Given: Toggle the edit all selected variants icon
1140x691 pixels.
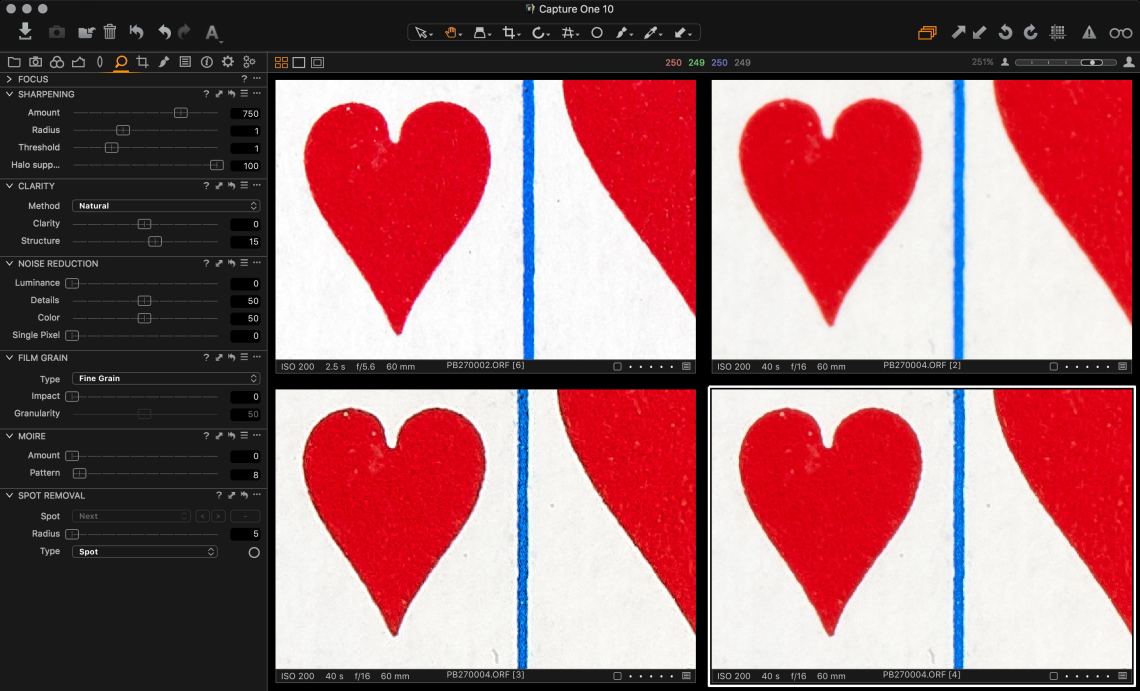Looking at the screenshot, I should (927, 33).
